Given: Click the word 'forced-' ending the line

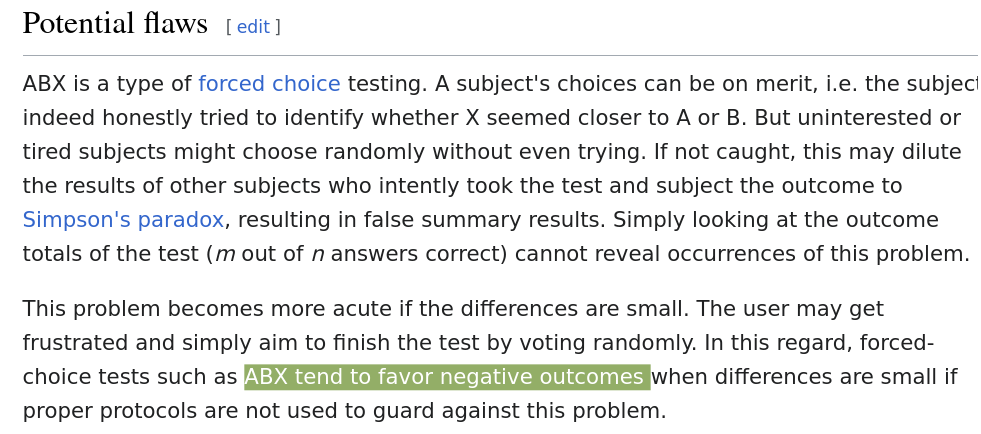Looking at the screenshot, I should [897, 343].
